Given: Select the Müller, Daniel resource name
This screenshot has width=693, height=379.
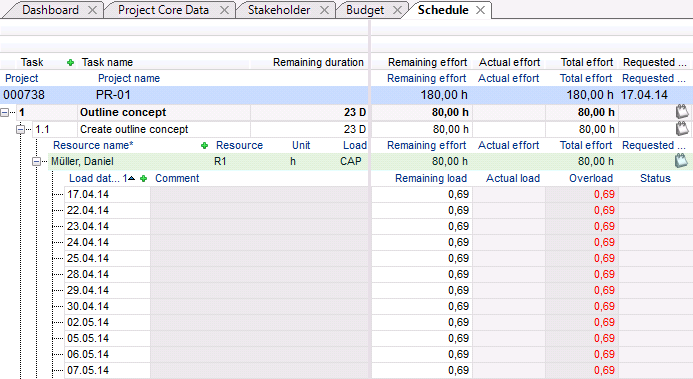Looking at the screenshot, I should (82, 161).
